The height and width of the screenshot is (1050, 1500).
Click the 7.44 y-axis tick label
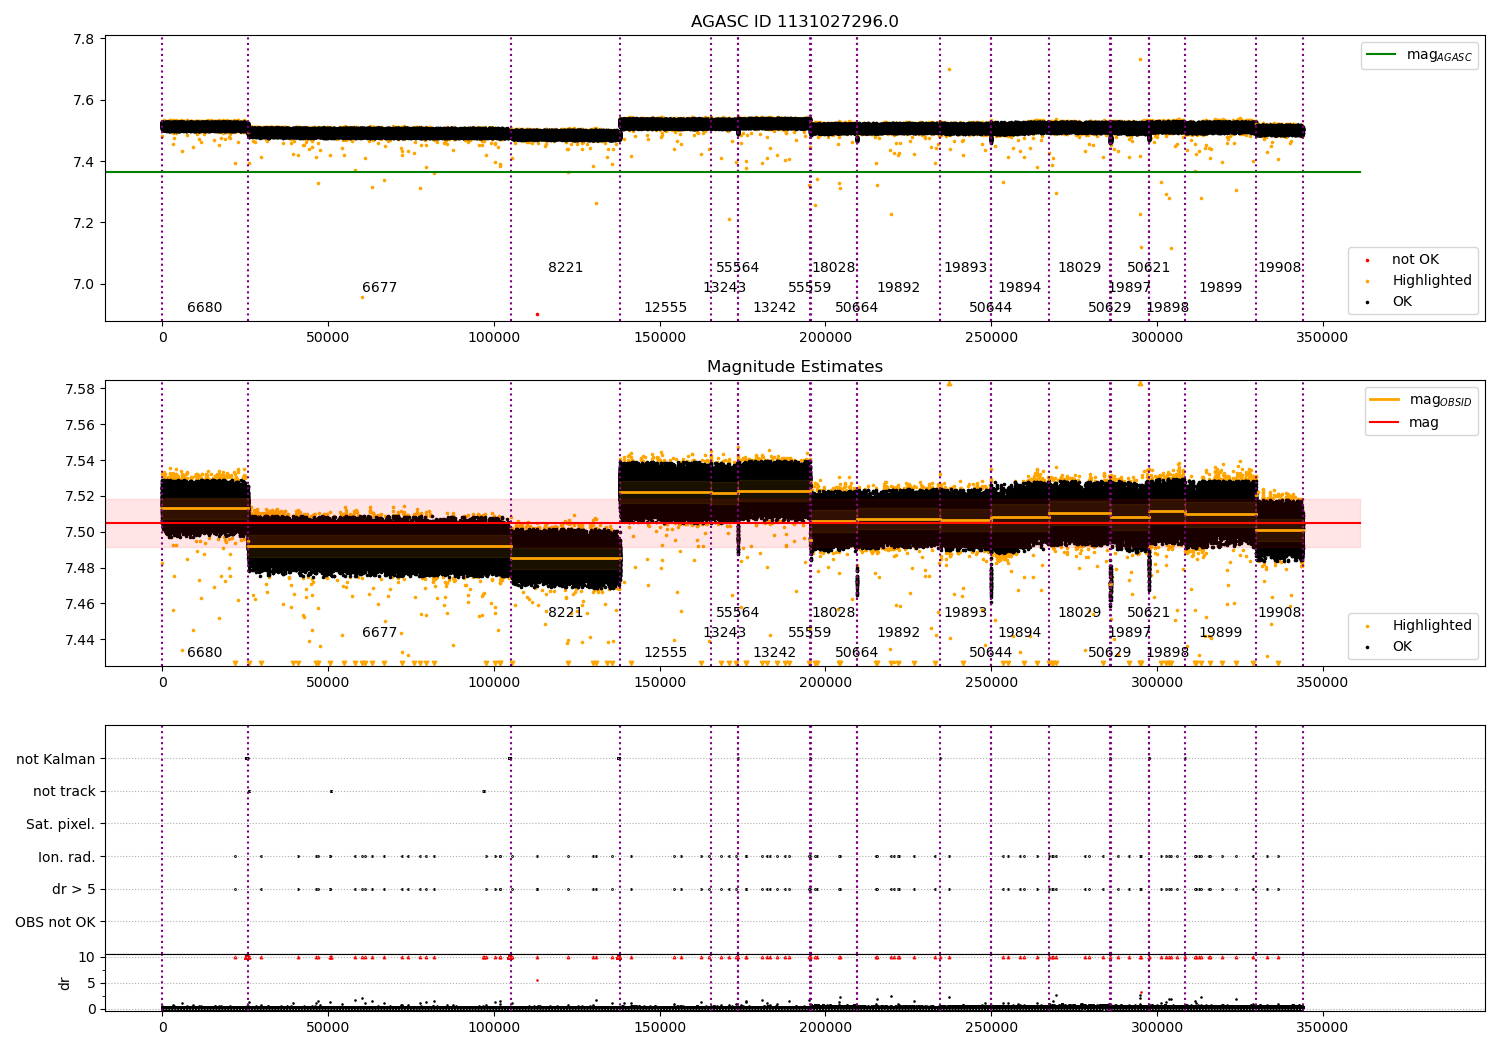point(80,640)
